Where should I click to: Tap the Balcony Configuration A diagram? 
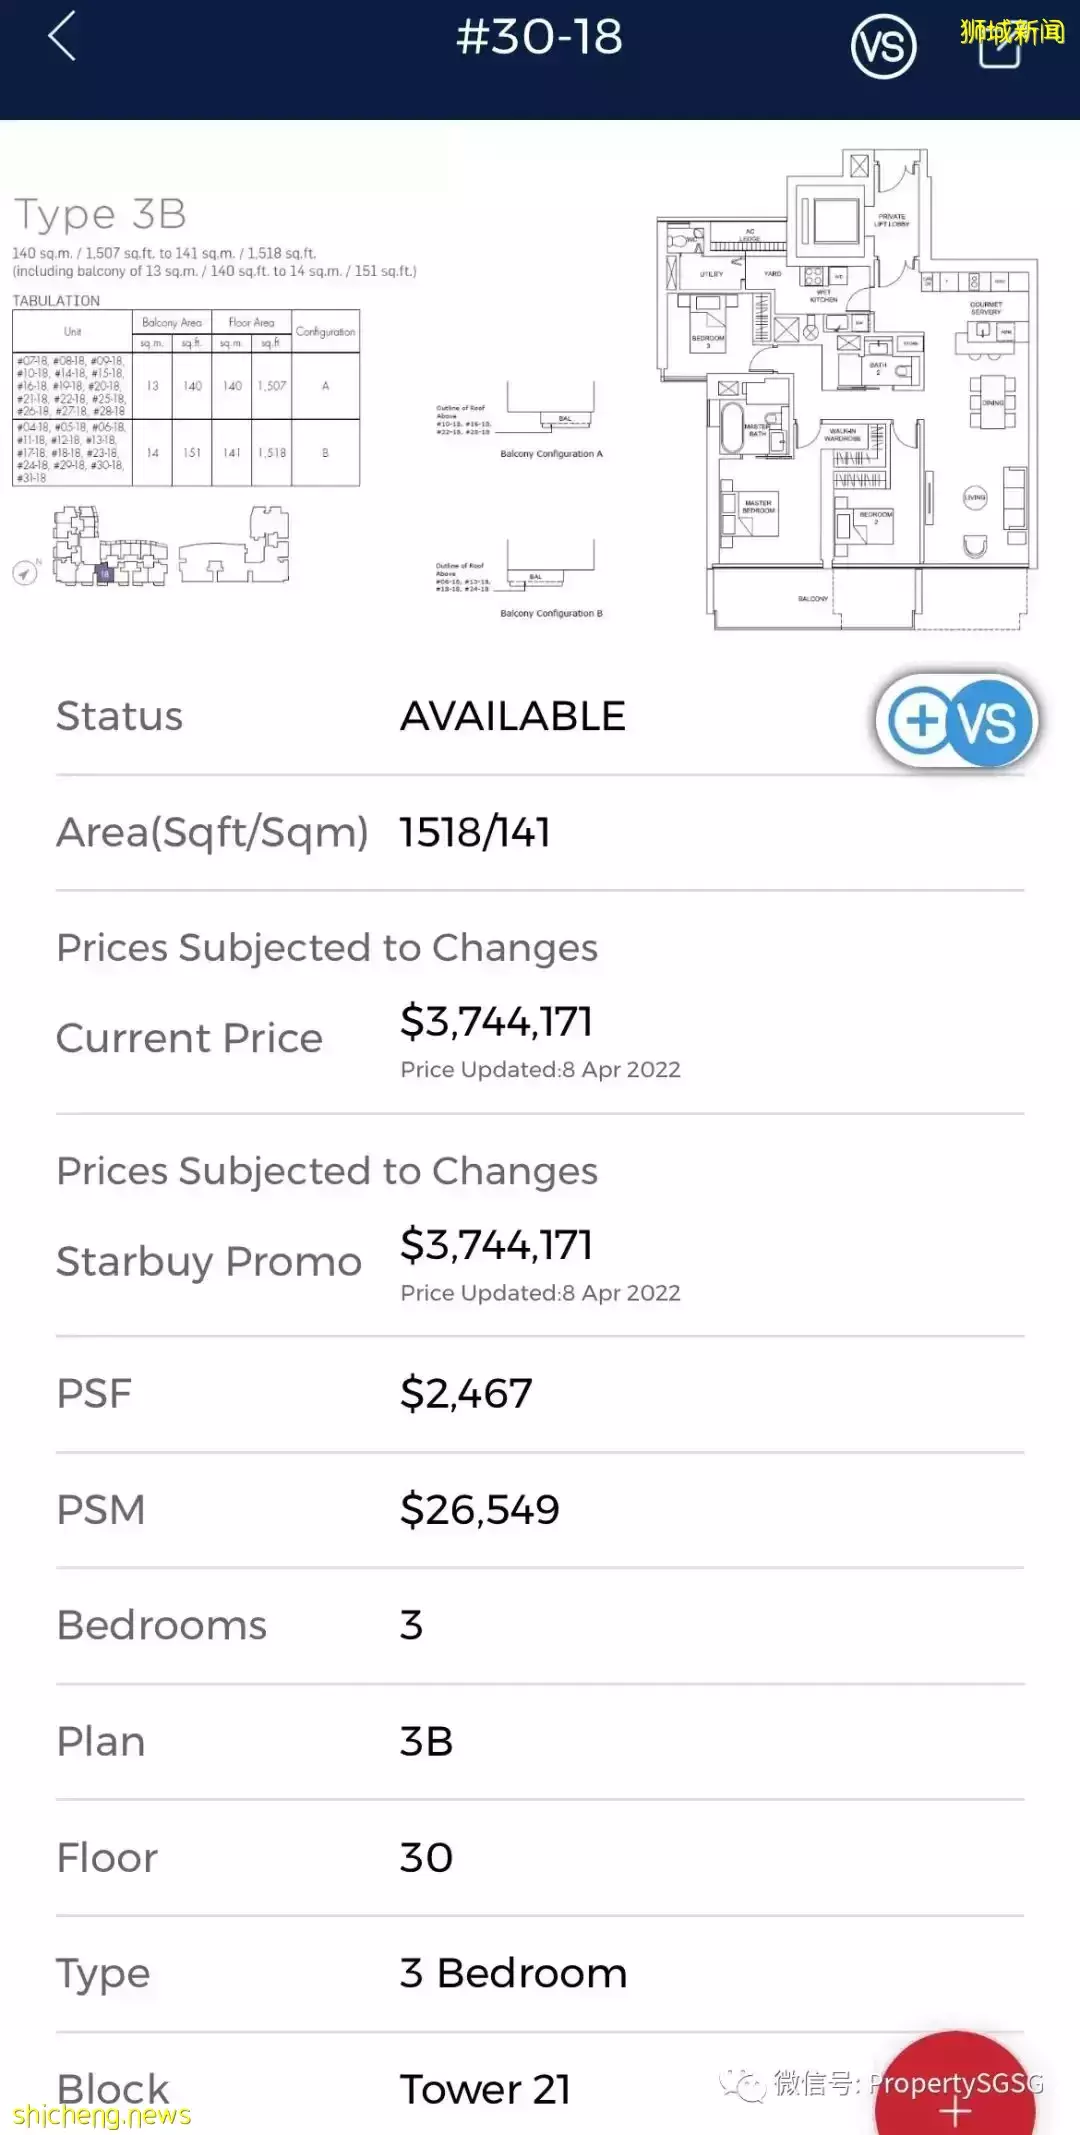point(551,415)
